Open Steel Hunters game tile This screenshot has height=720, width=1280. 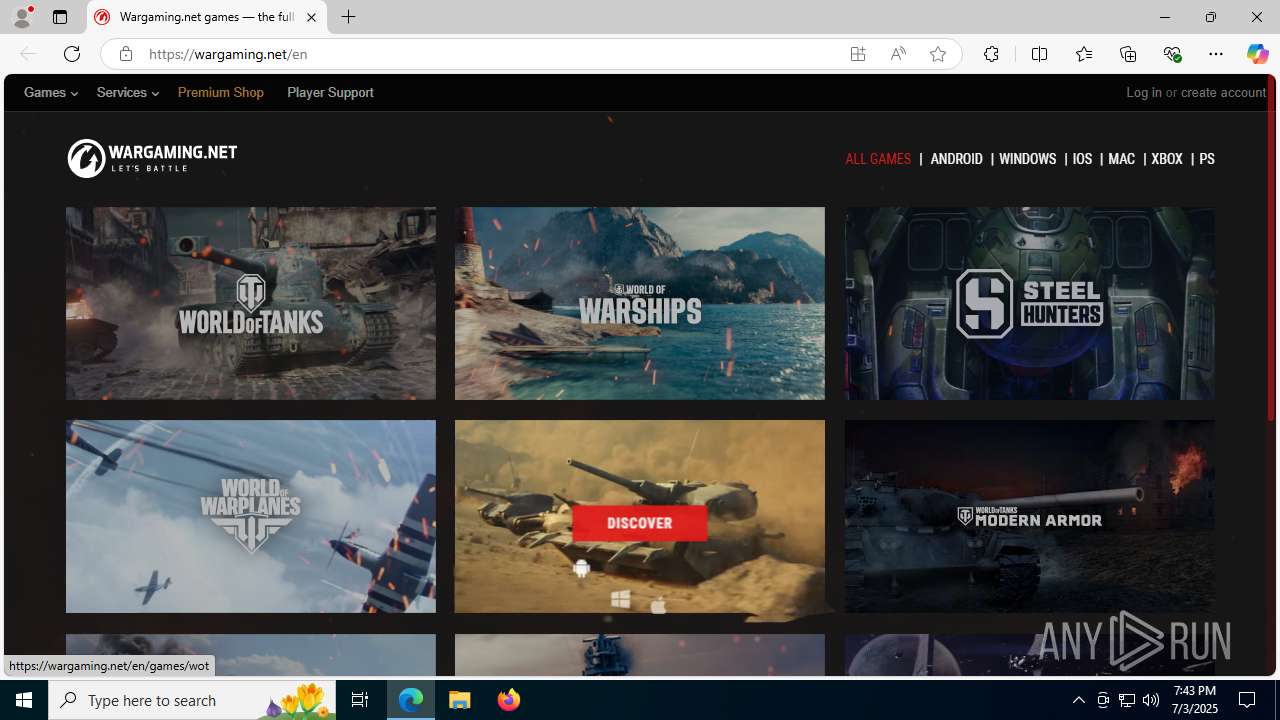point(1030,303)
